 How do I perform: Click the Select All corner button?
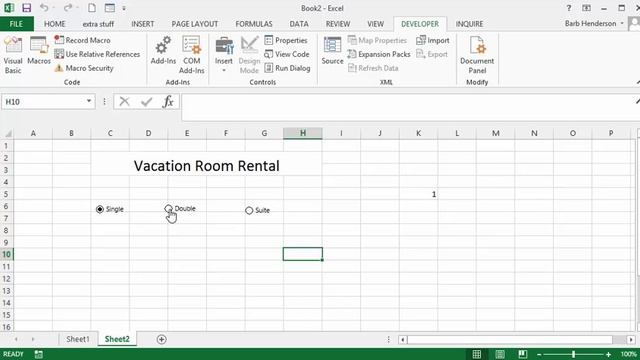click(7, 133)
